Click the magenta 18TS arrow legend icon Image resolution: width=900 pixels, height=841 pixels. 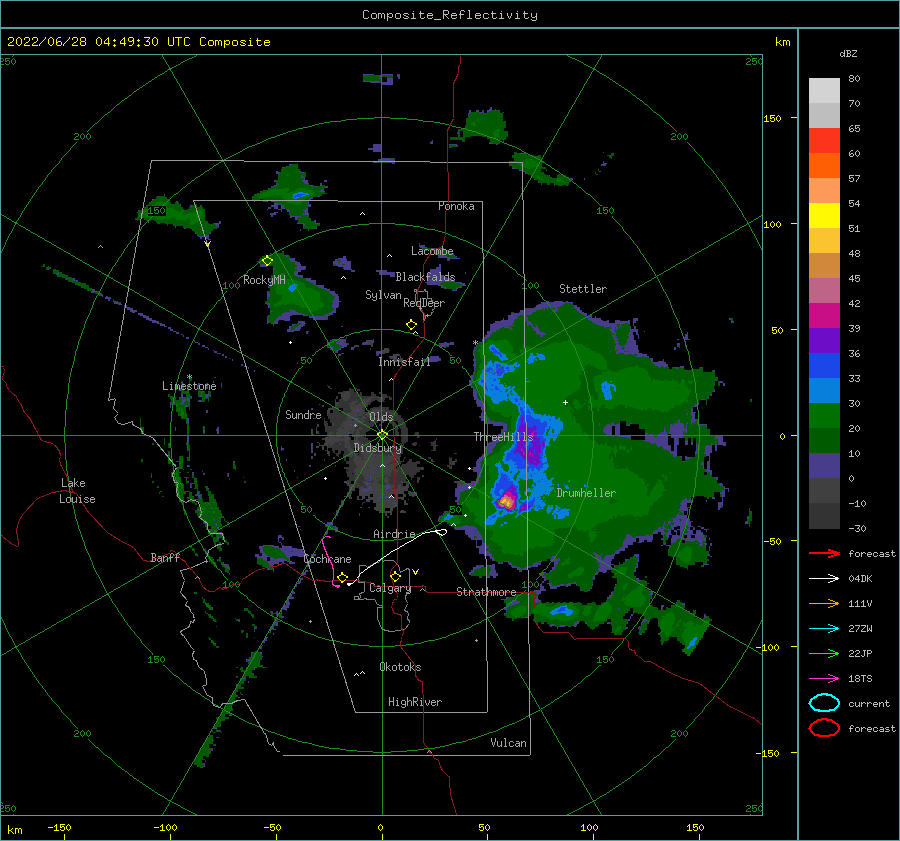point(824,679)
